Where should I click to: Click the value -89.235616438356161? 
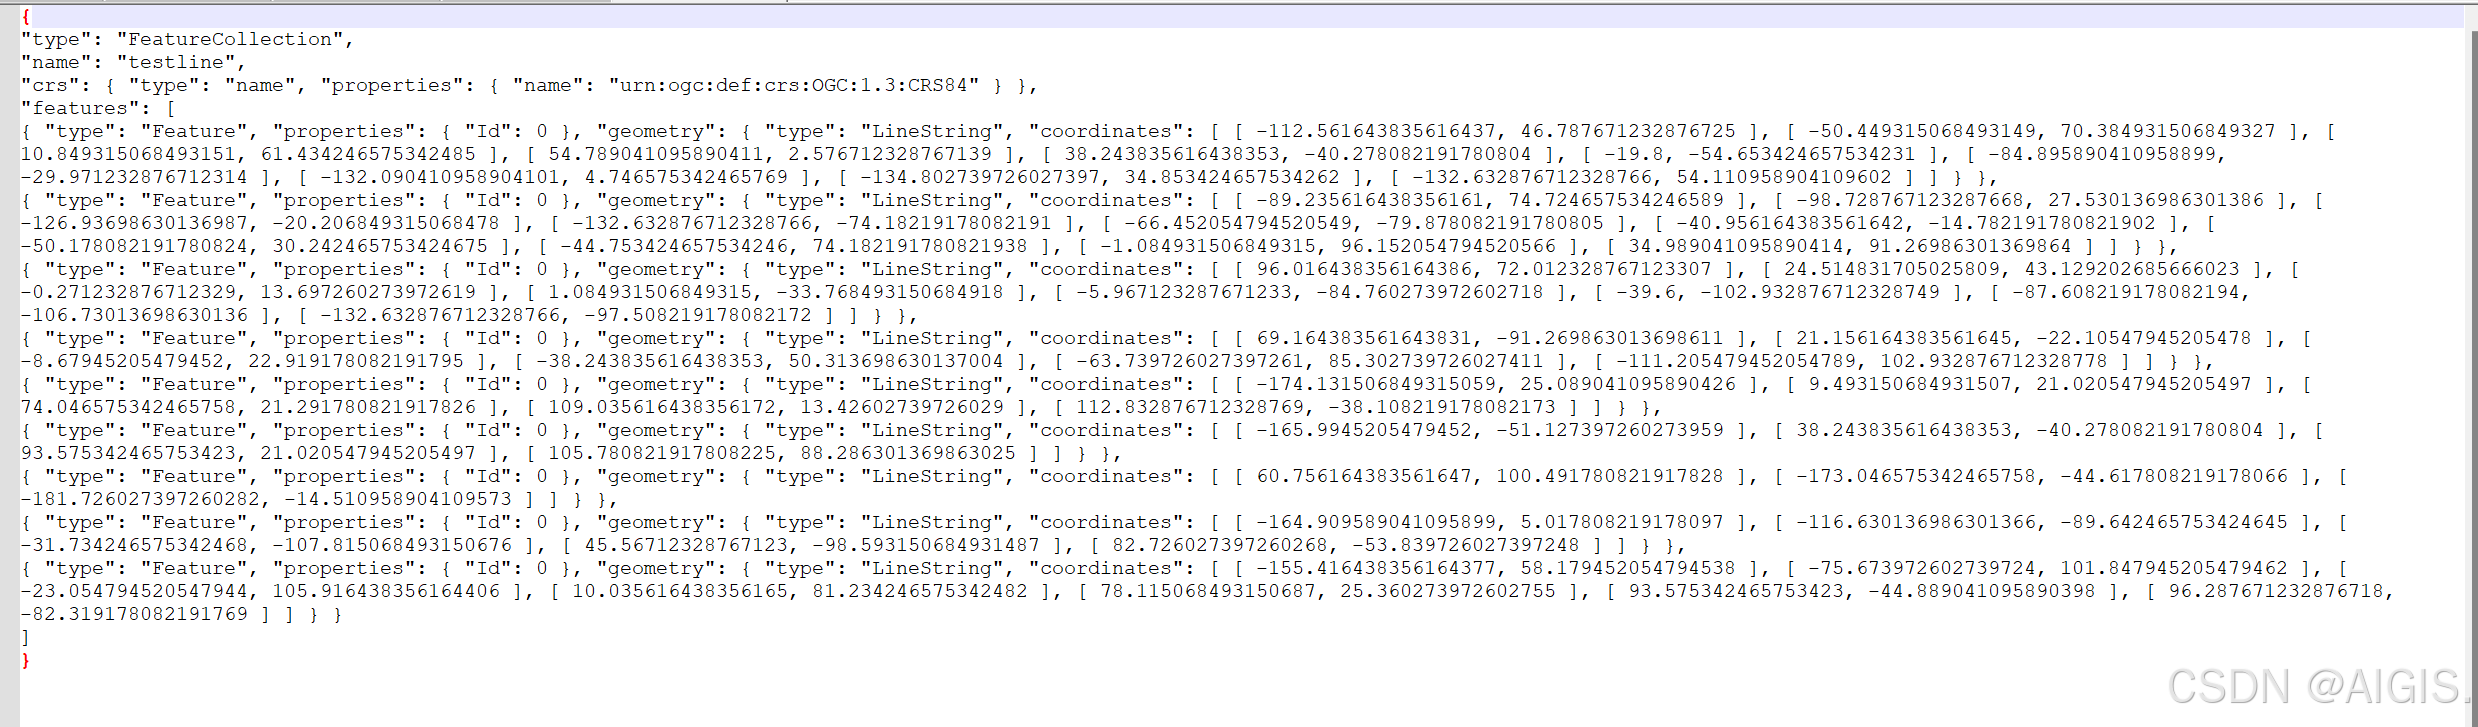coord(1370,200)
